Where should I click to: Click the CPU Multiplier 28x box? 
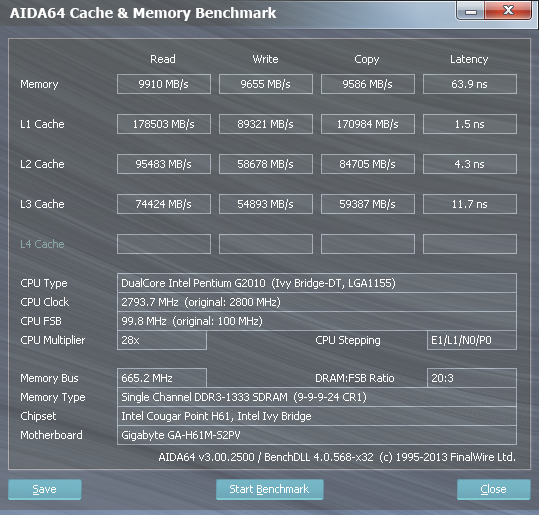pos(162,340)
